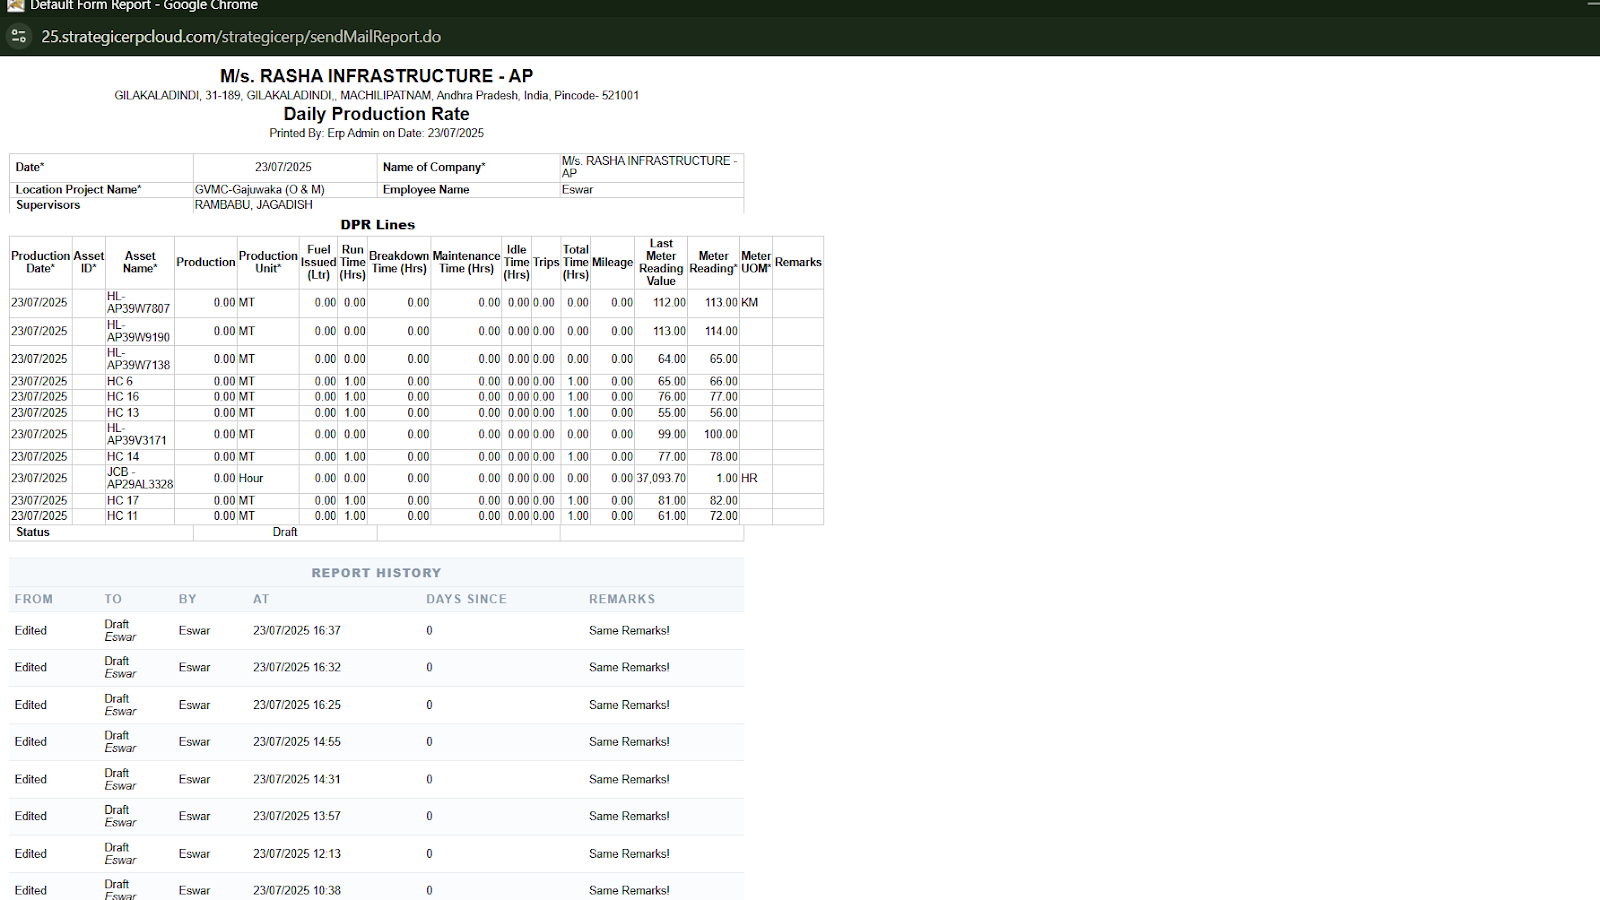Click Employee Name value Eswar in header

(x=577, y=189)
